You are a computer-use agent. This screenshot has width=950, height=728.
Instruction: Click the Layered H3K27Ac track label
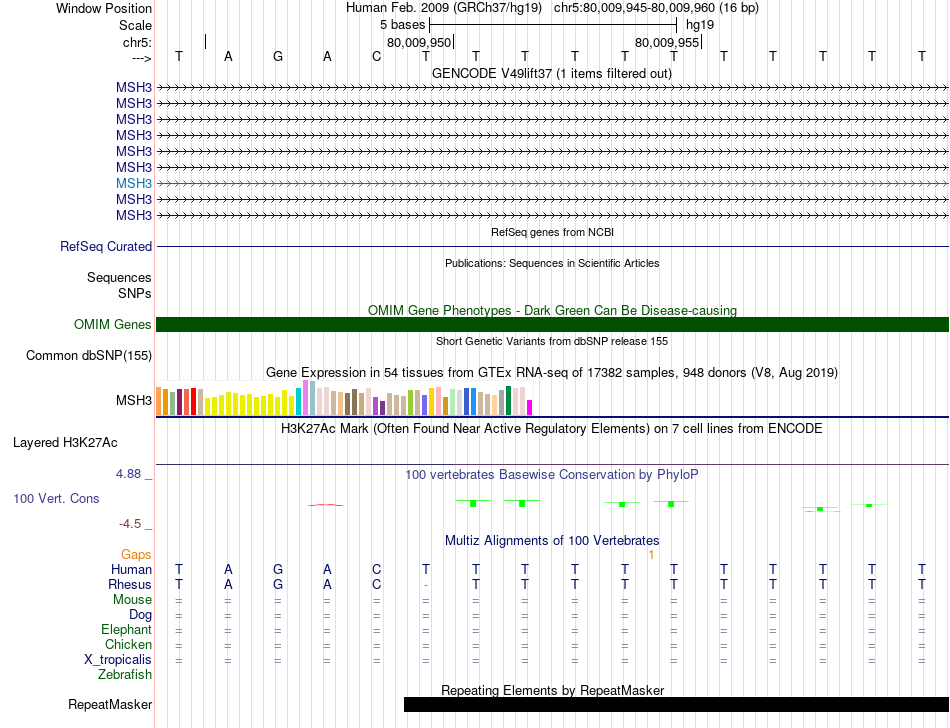point(65,443)
